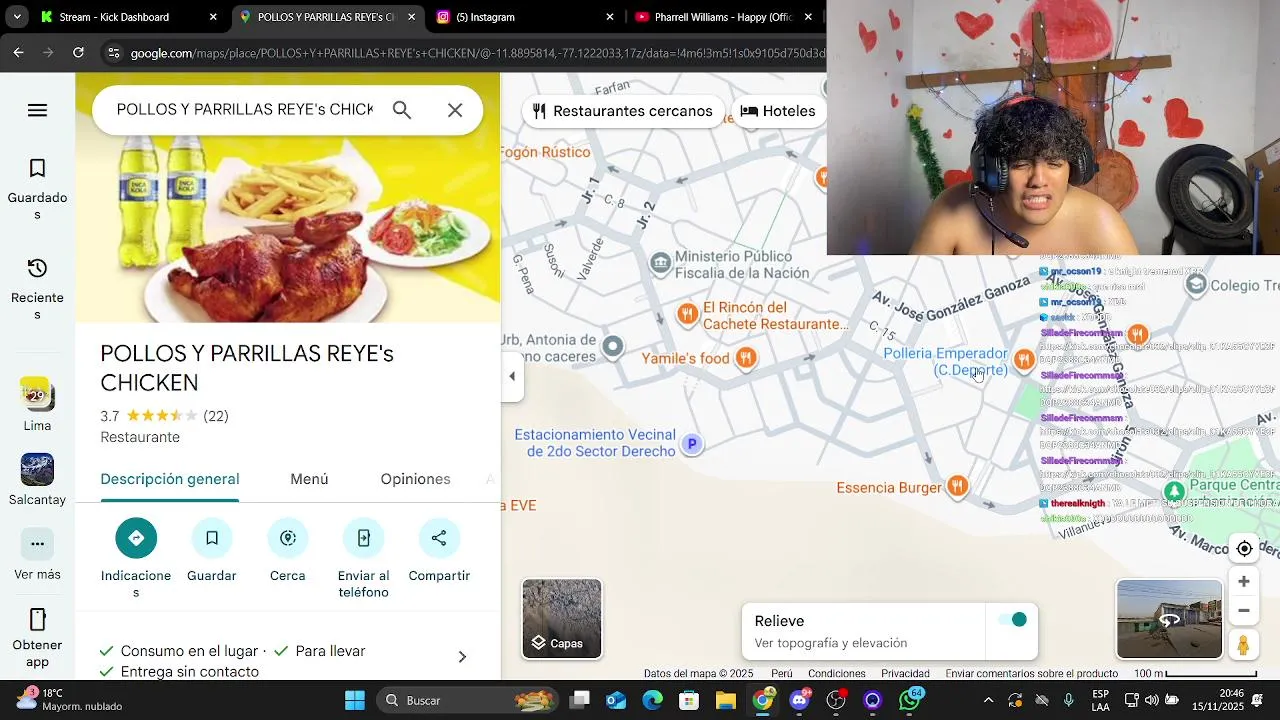1280x720 pixels.
Task: Click the Maps search text field
Action: [x=245, y=110]
